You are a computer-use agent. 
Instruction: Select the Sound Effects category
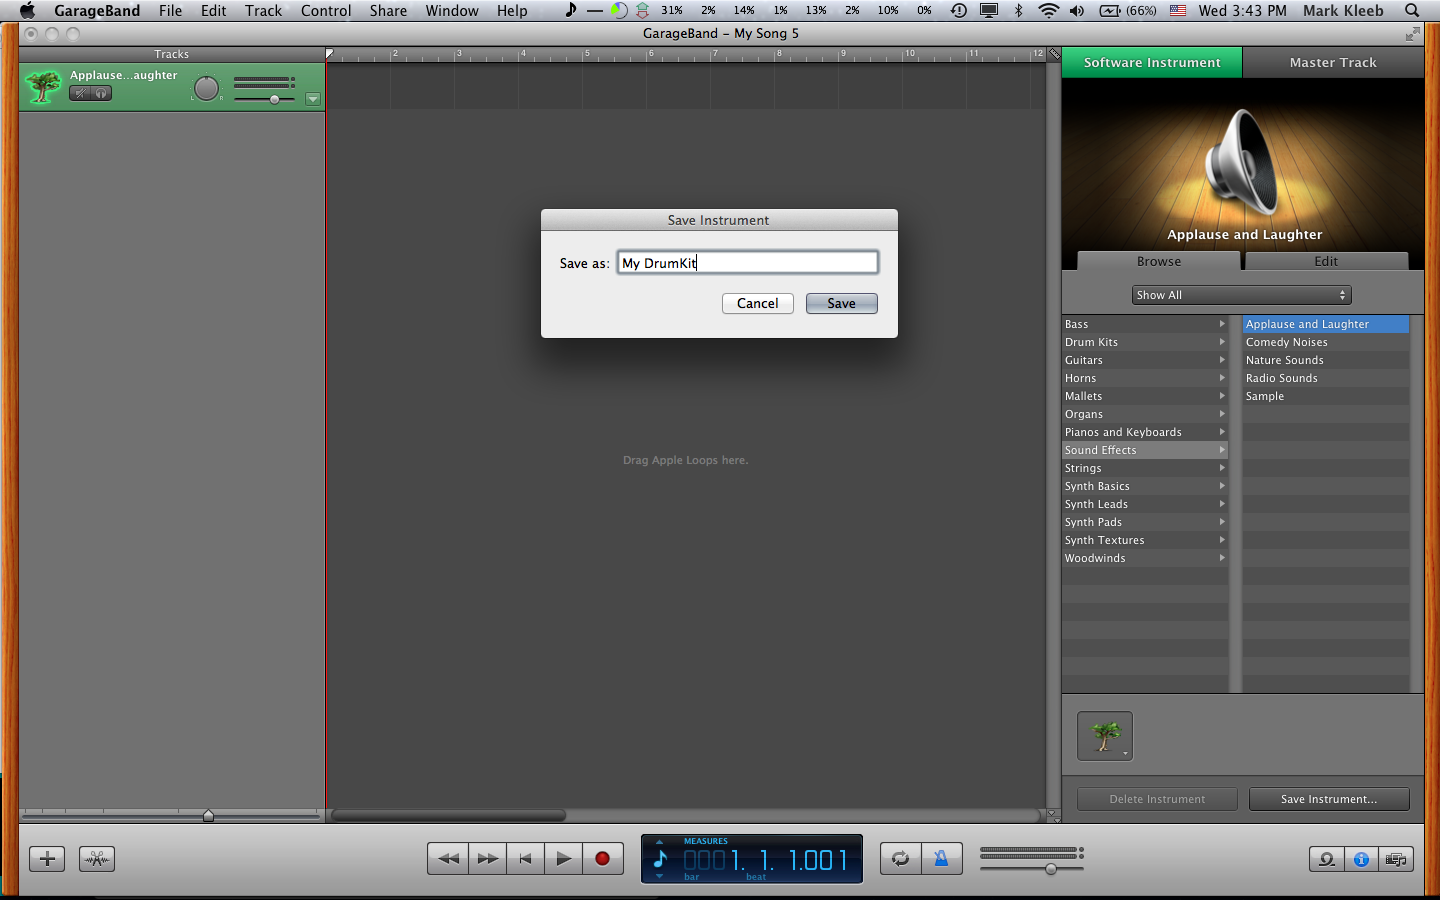point(1145,450)
